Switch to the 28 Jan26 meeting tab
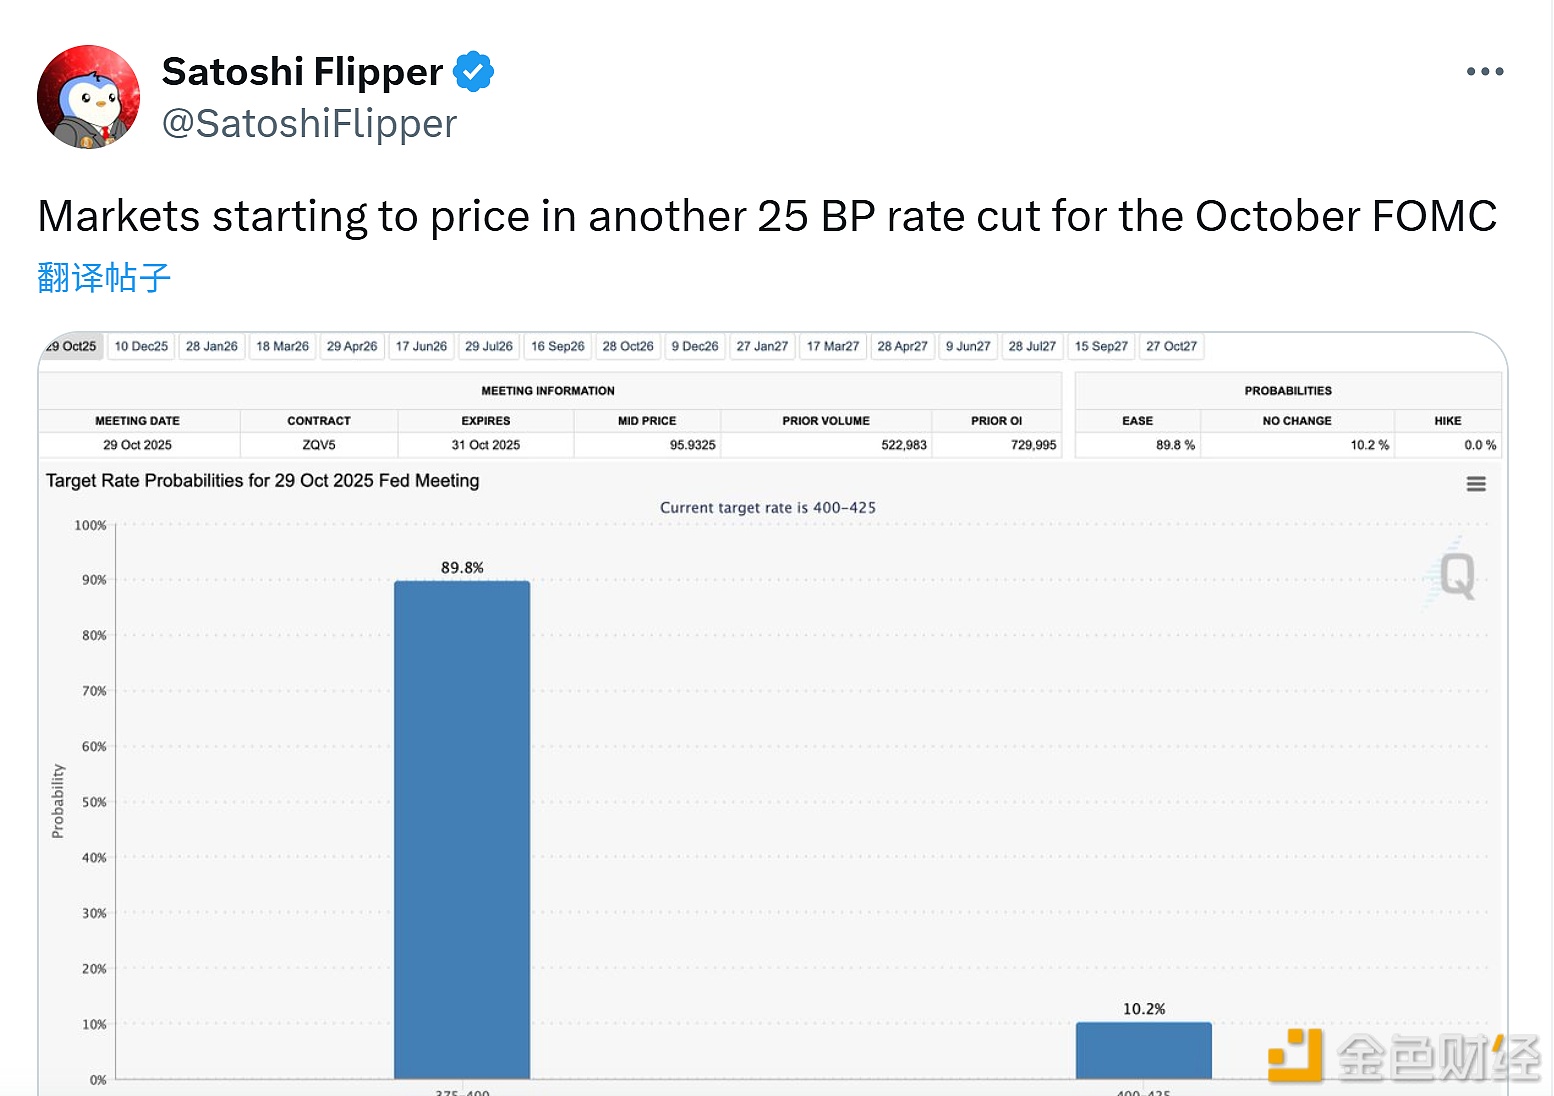1554x1096 pixels. pyautogui.click(x=212, y=347)
